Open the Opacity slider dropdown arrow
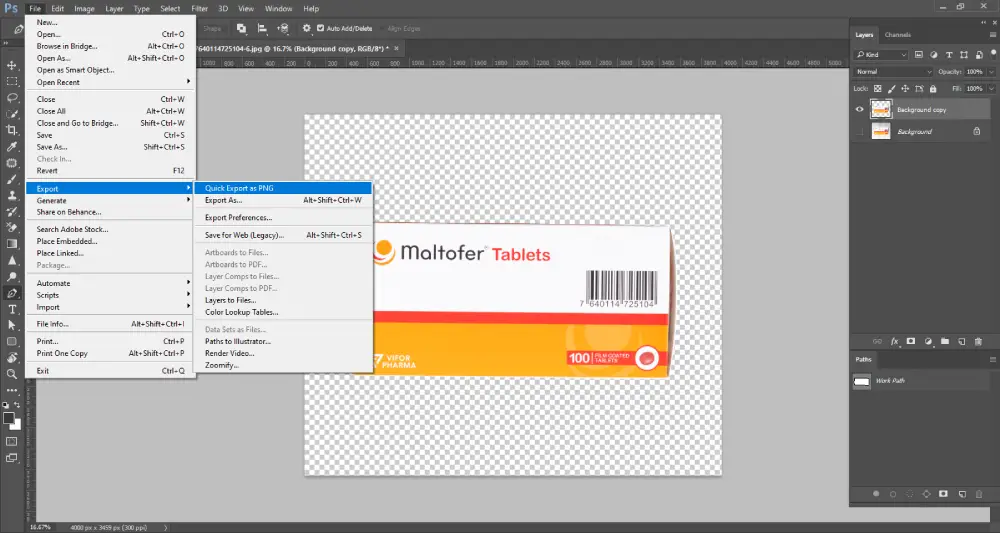 [992, 72]
